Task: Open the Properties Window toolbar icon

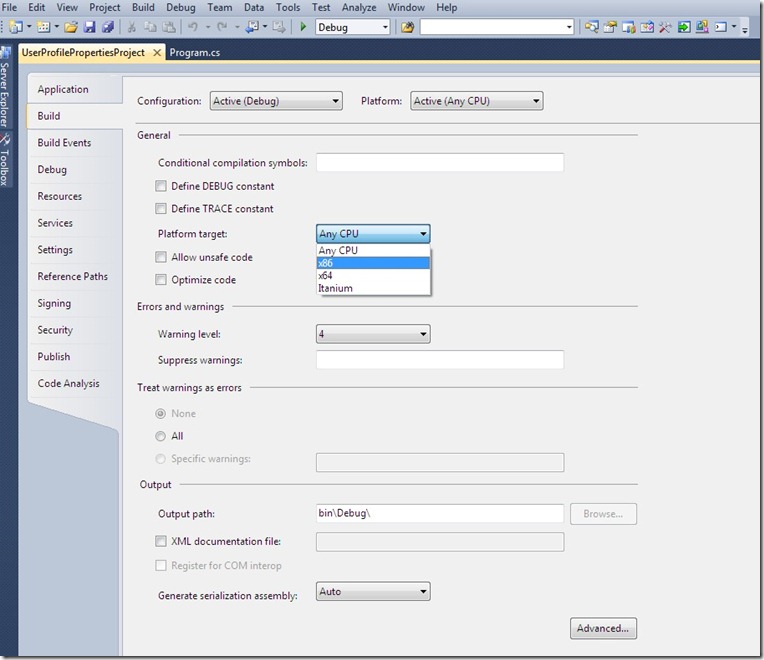Action: coord(610,27)
